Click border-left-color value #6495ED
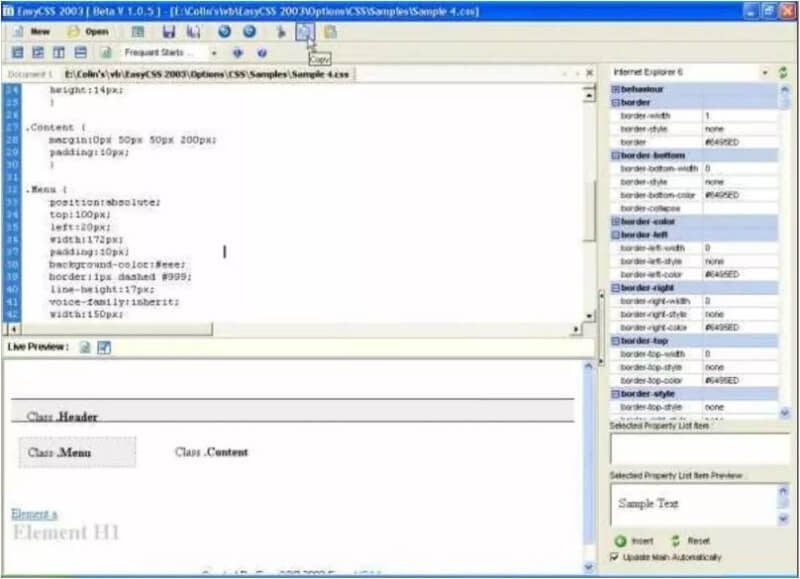 [x=740, y=274]
